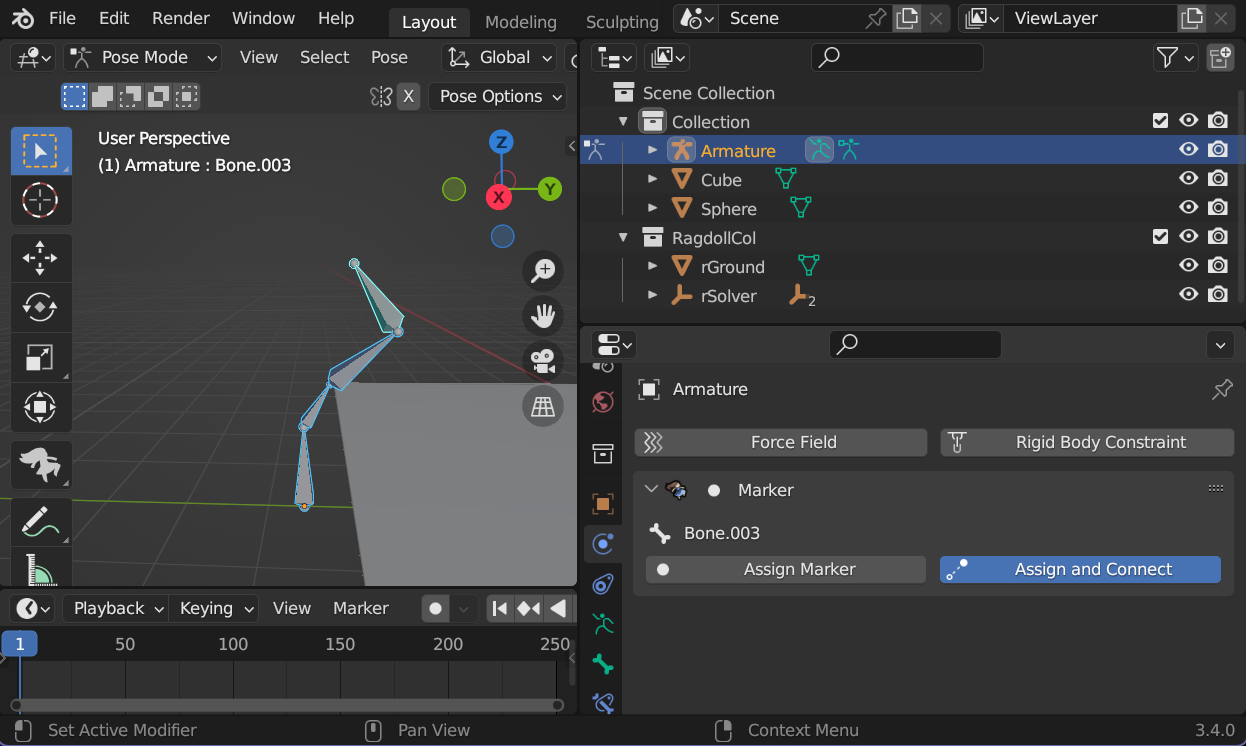This screenshot has height=746, width=1246.
Task: Select the Cursor tool in toolbar
Action: pyautogui.click(x=40, y=200)
